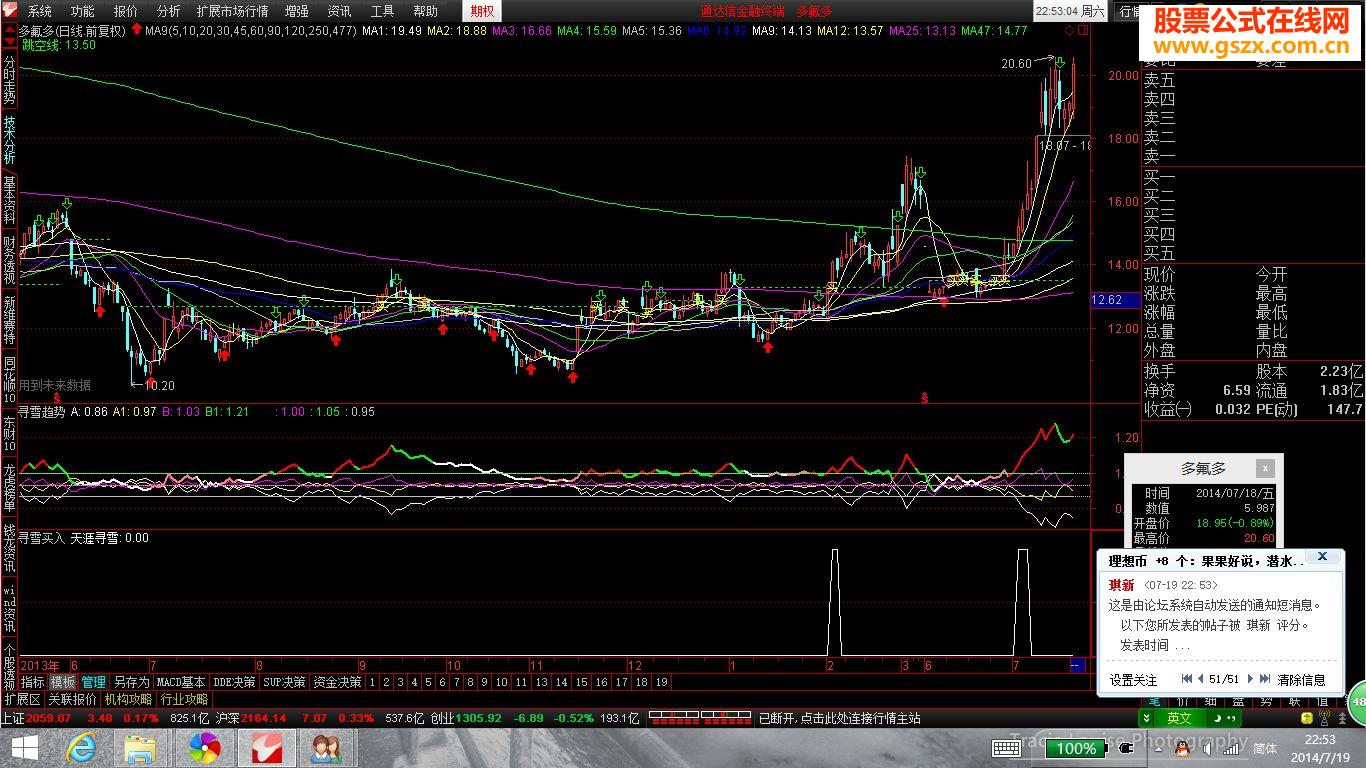Image resolution: width=1366 pixels, height=768 pixels.
Task: Open the colorful pinwheel app on taskbar
Action: [x=204, y=747]
